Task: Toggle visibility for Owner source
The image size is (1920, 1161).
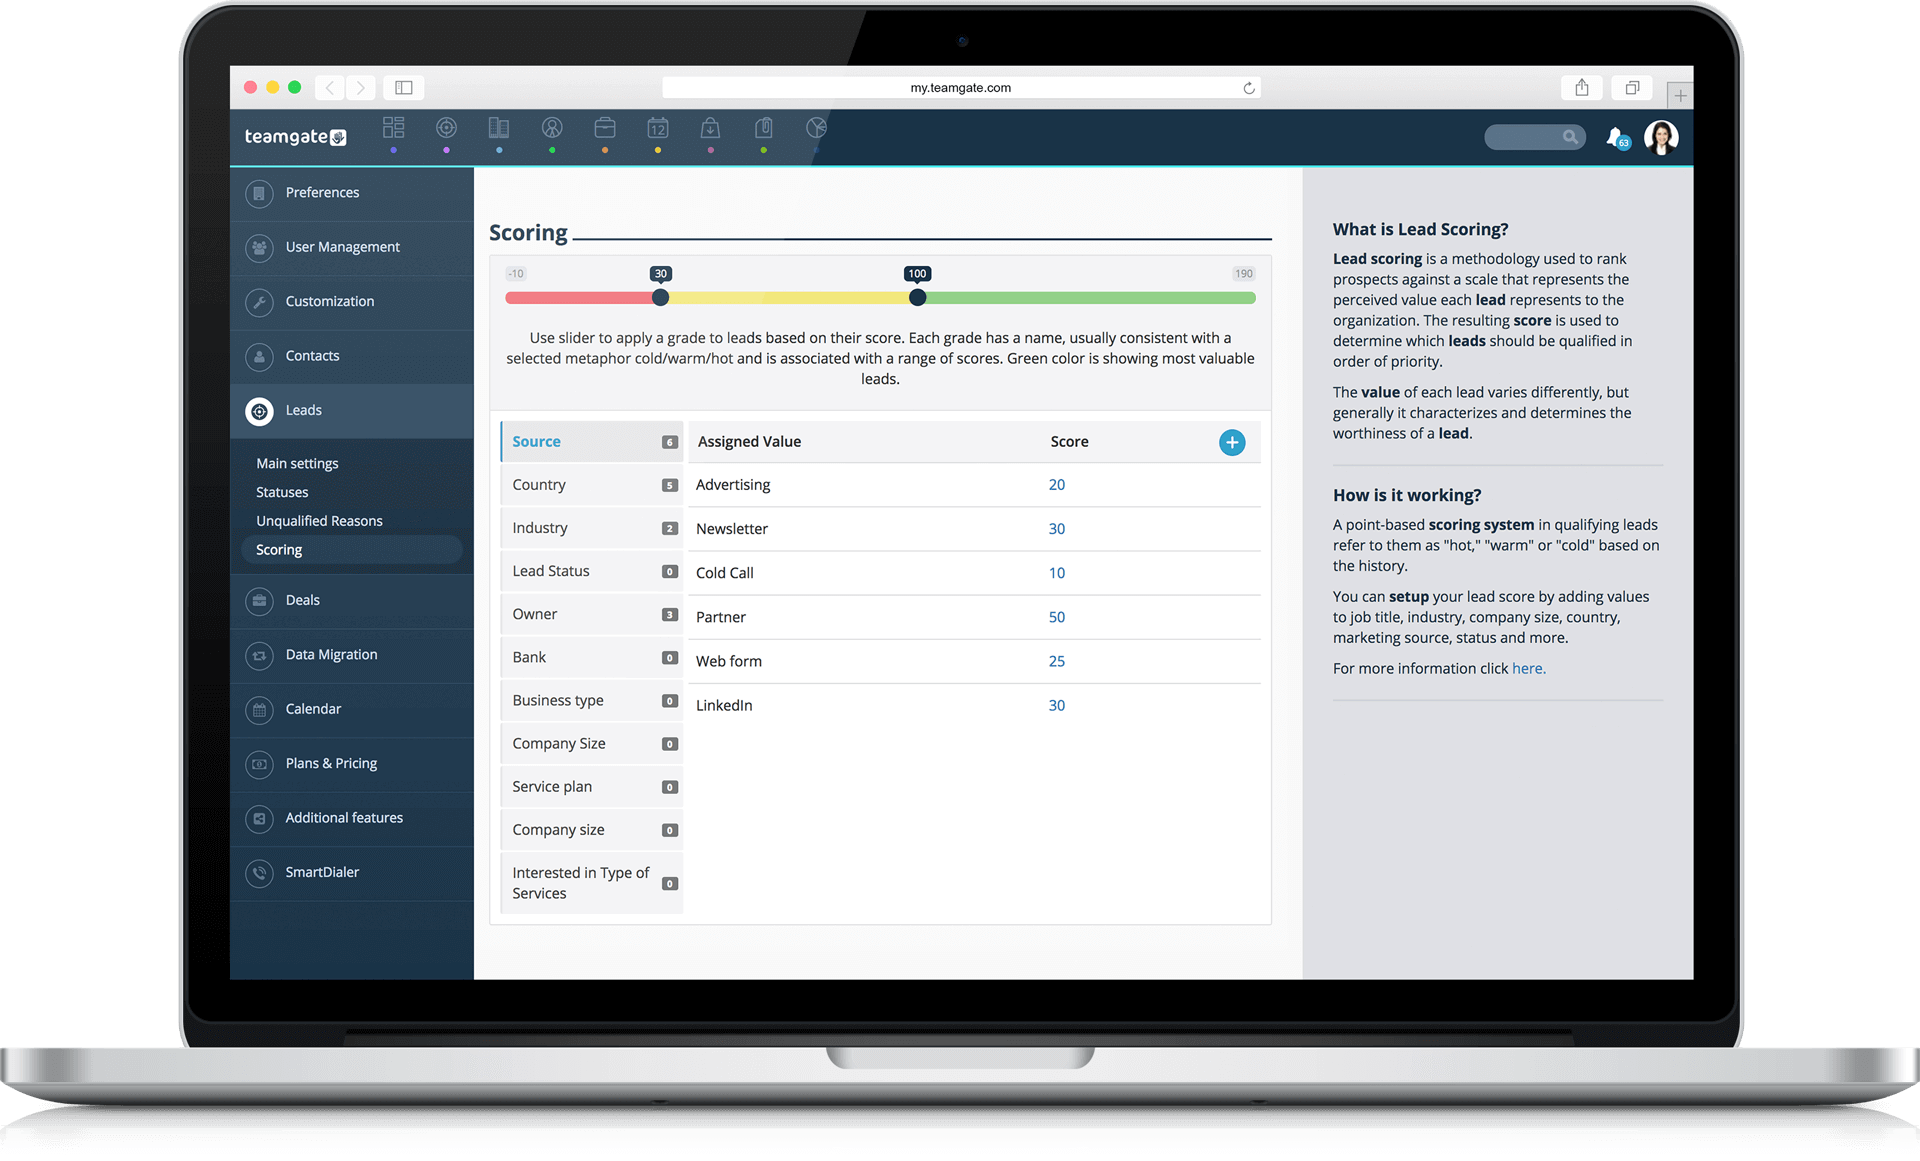Action: 671,615
